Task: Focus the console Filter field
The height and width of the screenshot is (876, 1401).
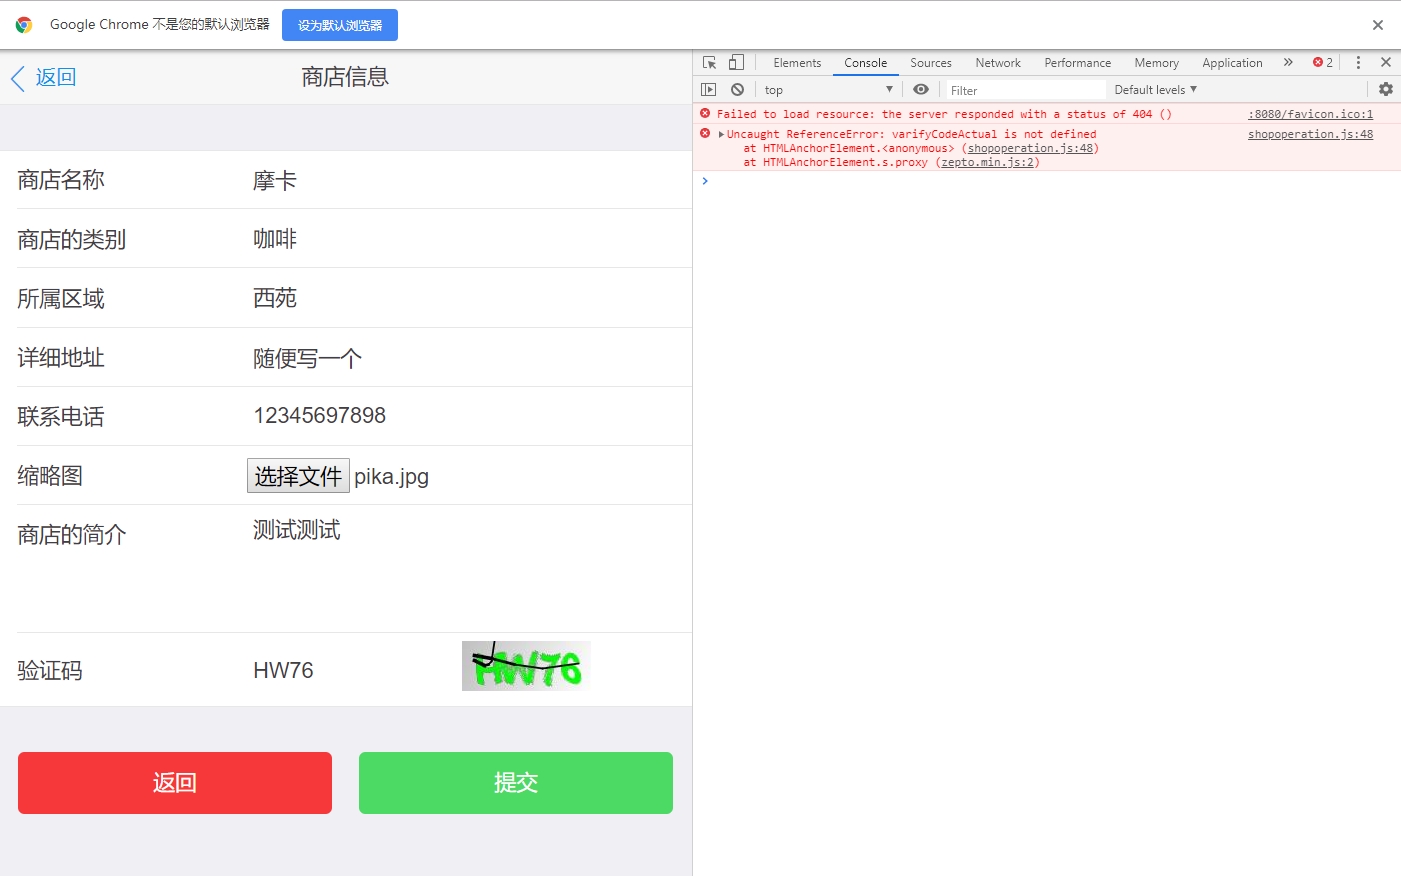Action: click(x=1026, y=90)
